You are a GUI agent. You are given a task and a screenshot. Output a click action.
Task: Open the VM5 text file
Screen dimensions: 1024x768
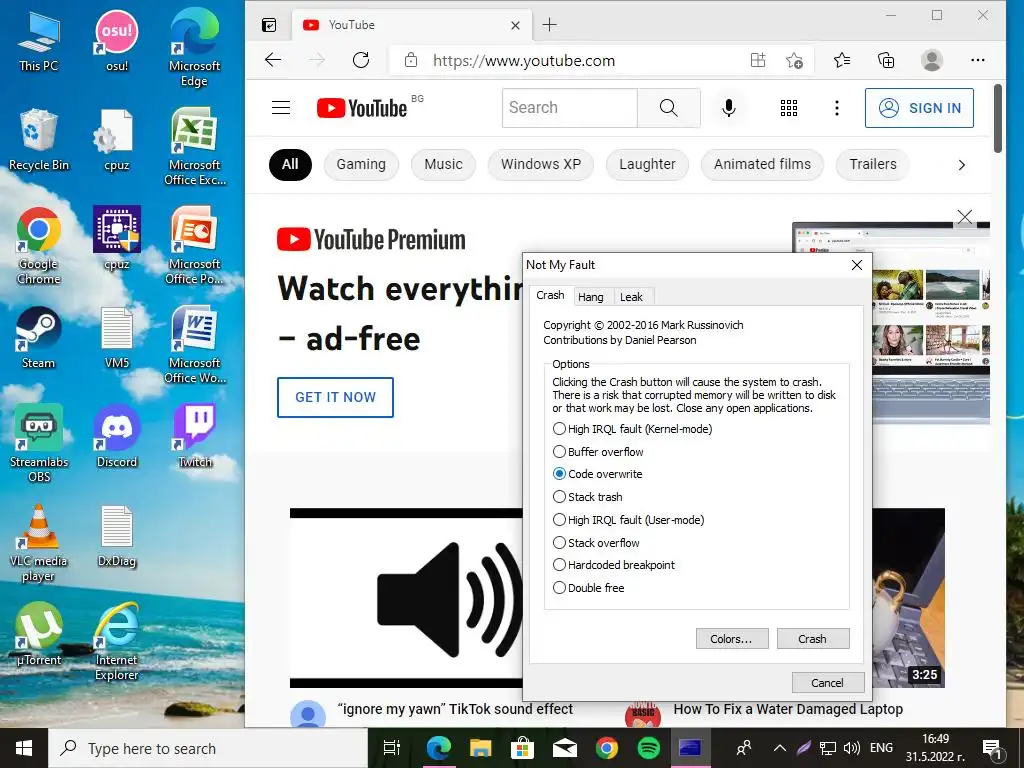tap(117, 338)
